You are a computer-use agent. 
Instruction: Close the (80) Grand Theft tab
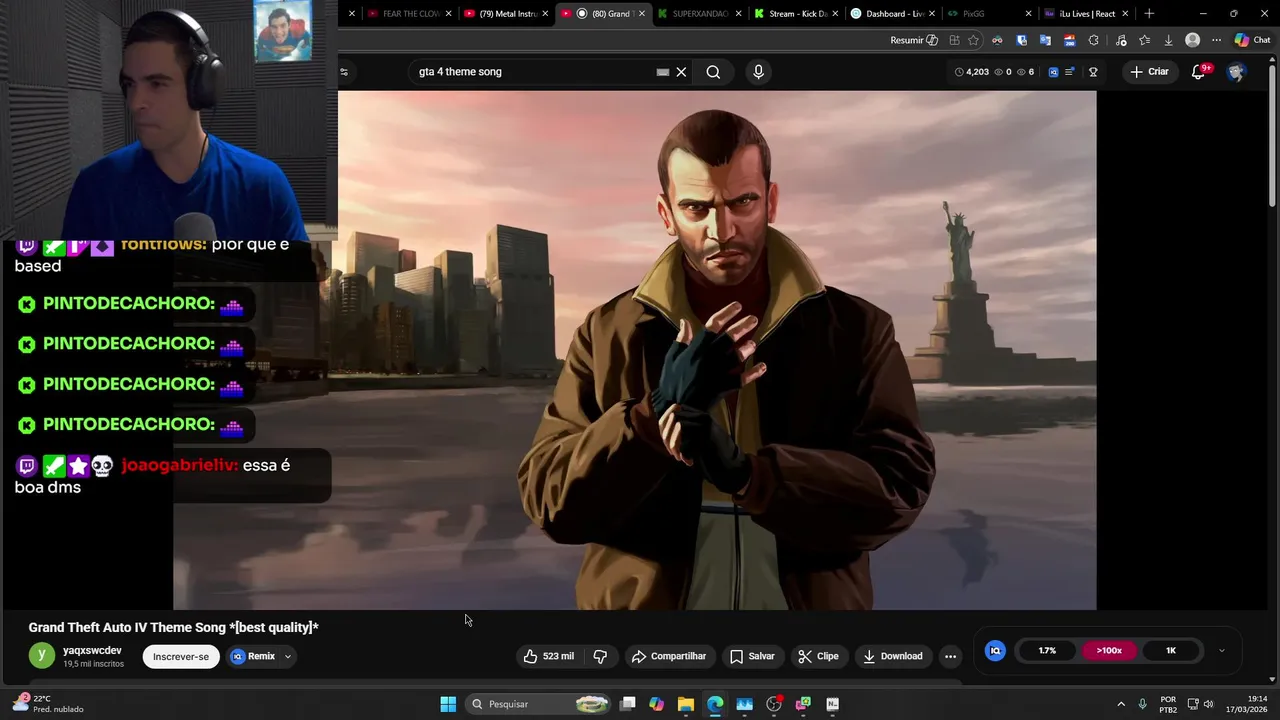tap(640, 14)
